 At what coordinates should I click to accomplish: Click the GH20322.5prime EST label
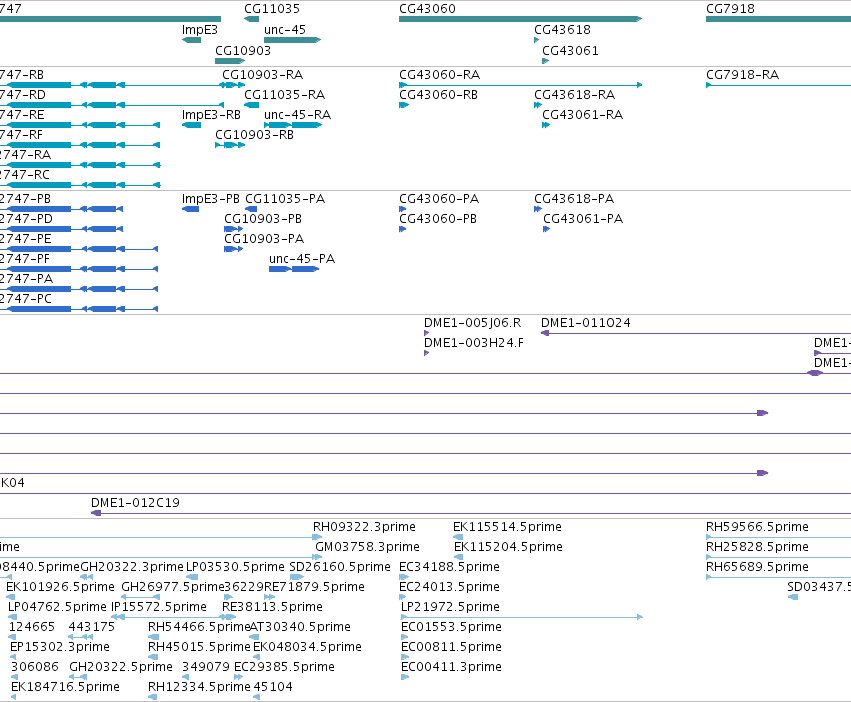(121, 667)
